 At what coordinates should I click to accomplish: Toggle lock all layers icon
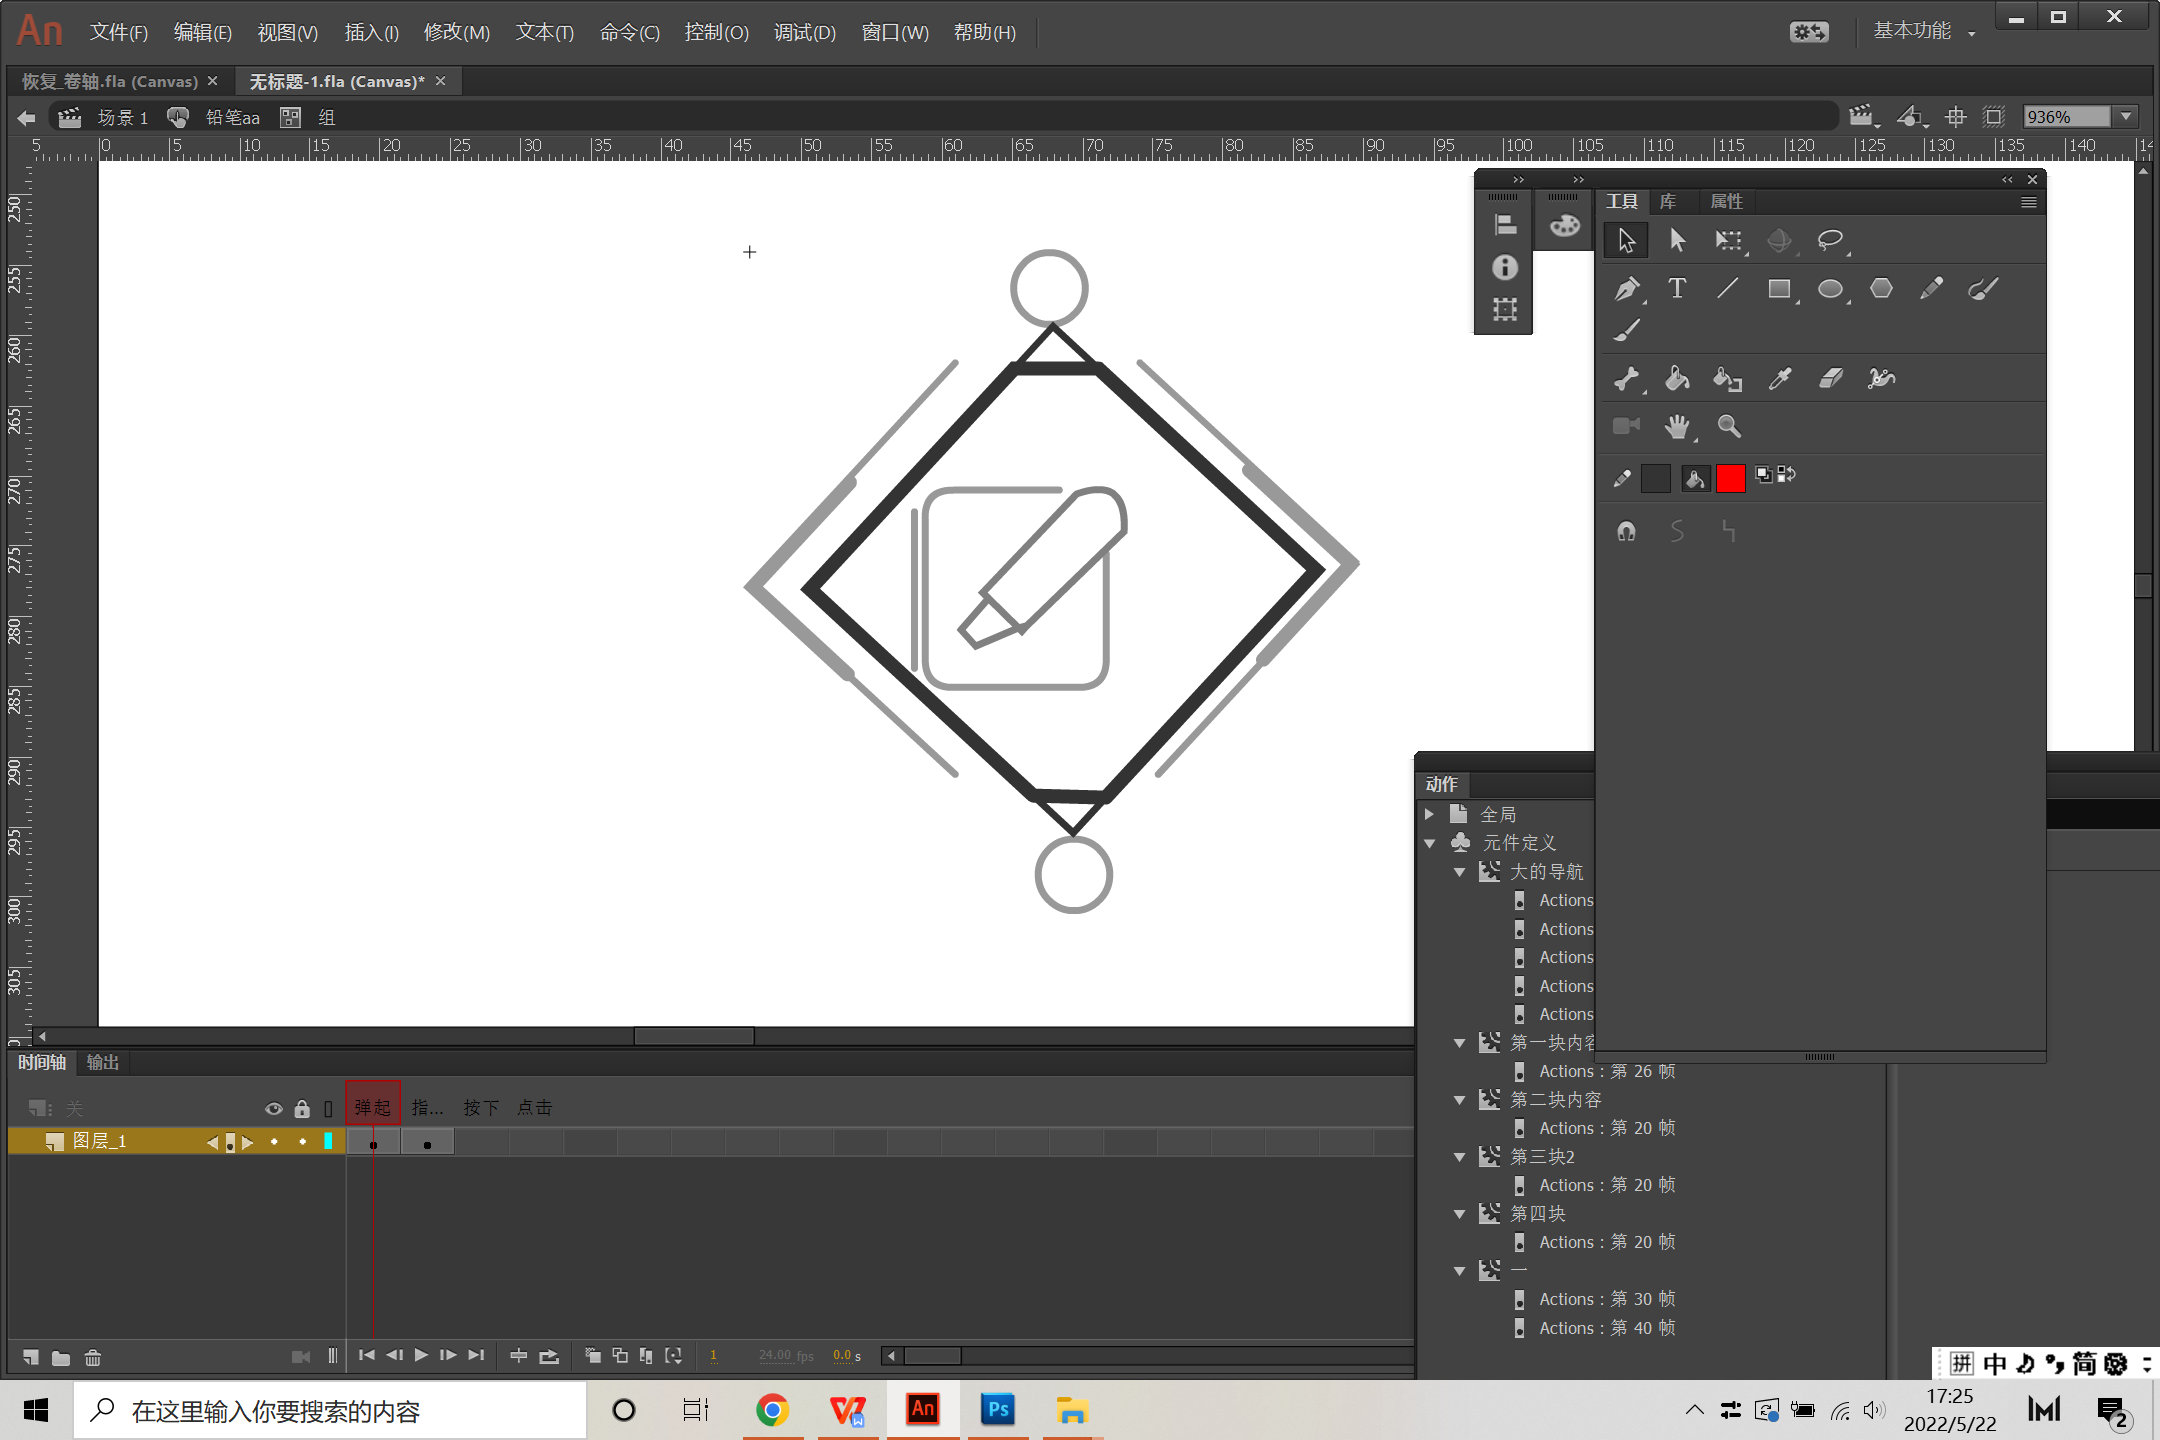[x=302, y=1108]
